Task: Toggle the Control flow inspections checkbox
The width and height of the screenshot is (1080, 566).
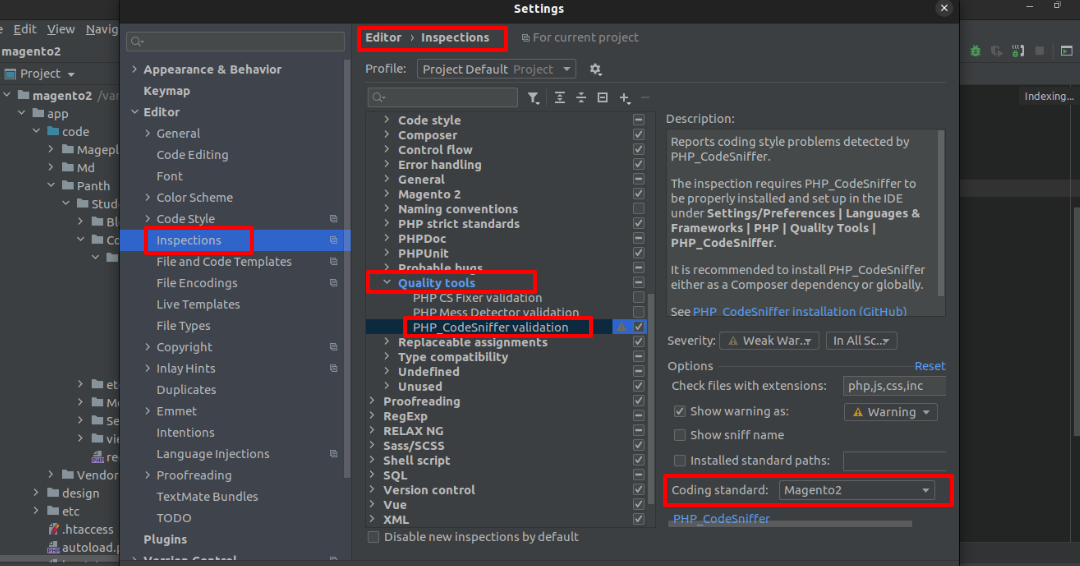Action: (638, 149)
